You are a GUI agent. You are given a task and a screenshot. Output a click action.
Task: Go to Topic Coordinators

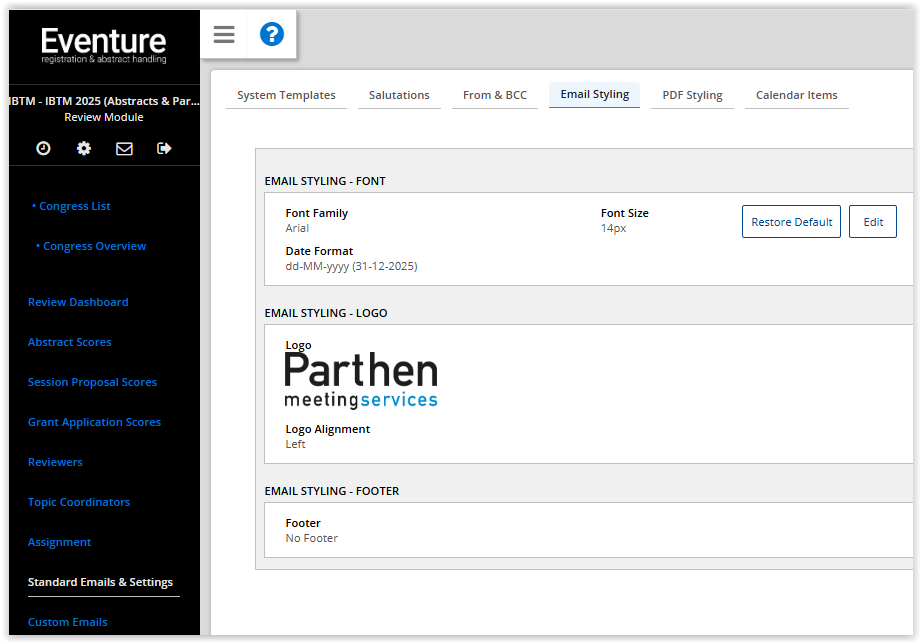79,502
